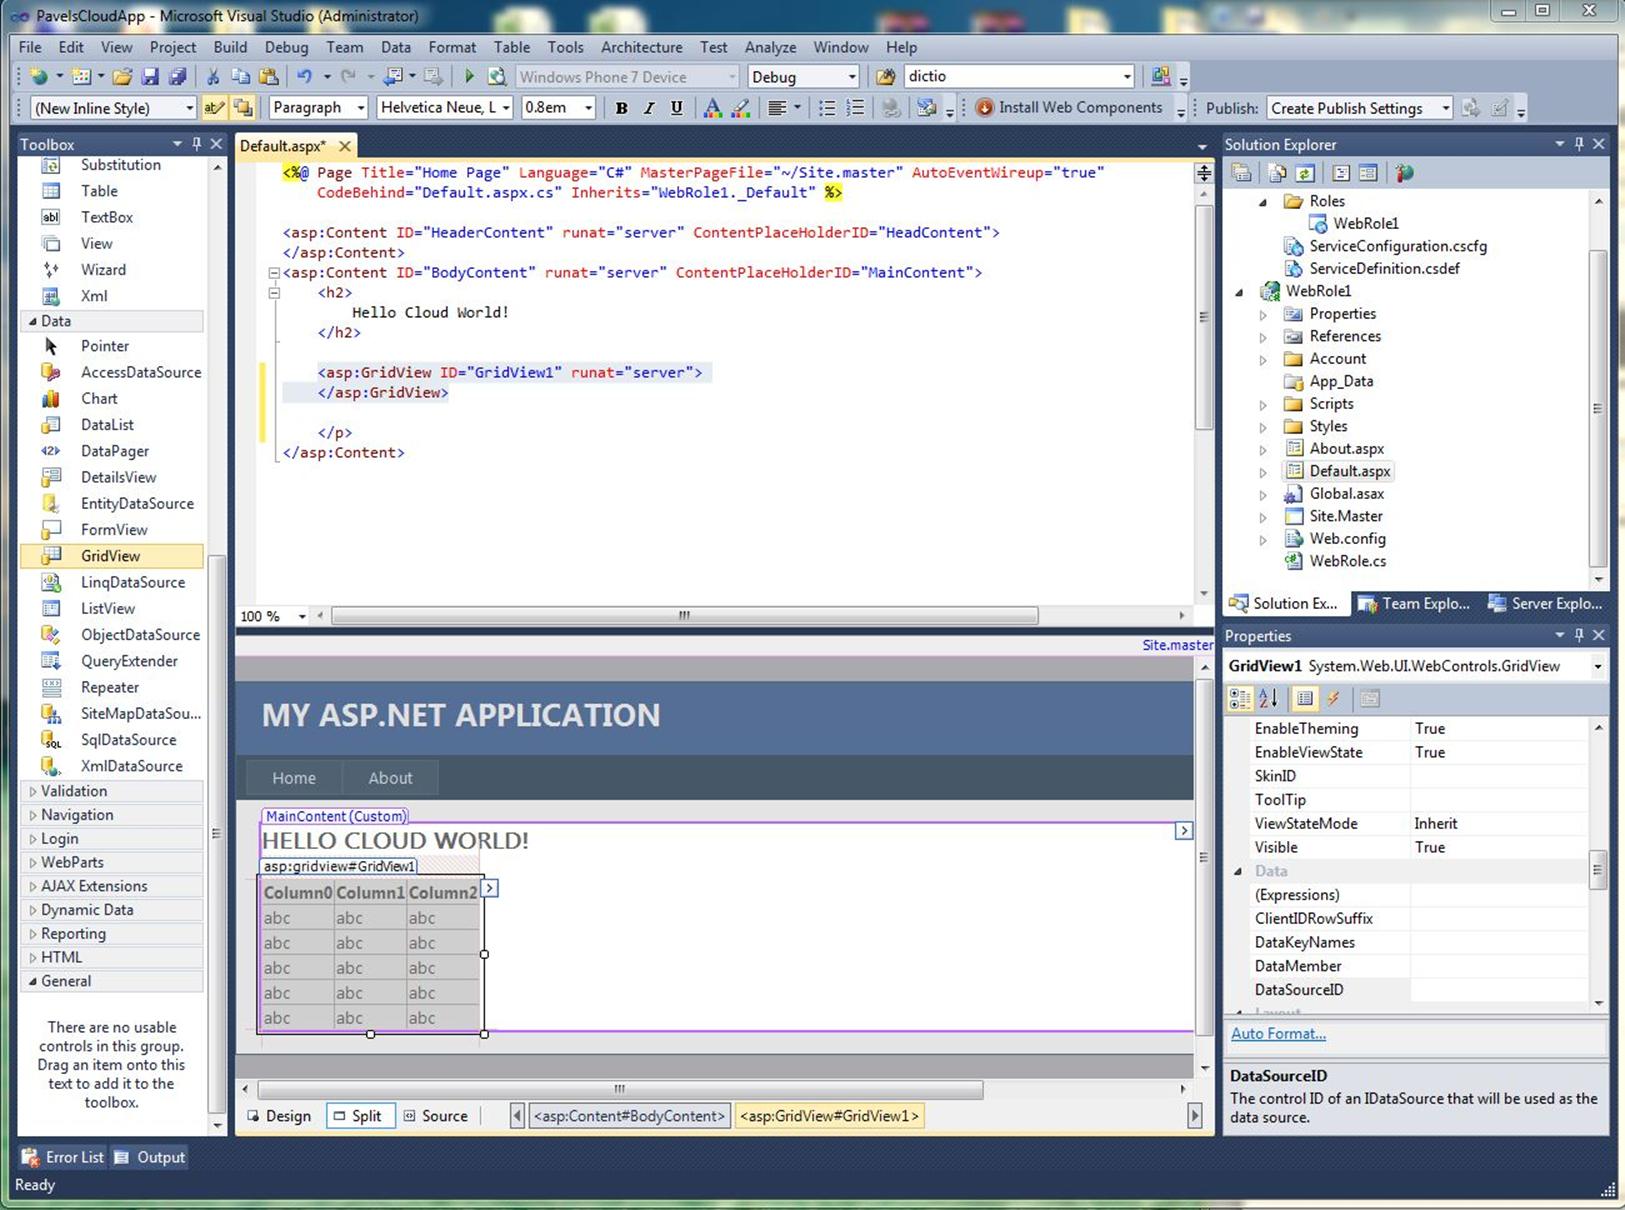Open the background highlight color tool
Image resolution: width=1625 pixels, height=1210 pixels.
(x=740, y=108)
